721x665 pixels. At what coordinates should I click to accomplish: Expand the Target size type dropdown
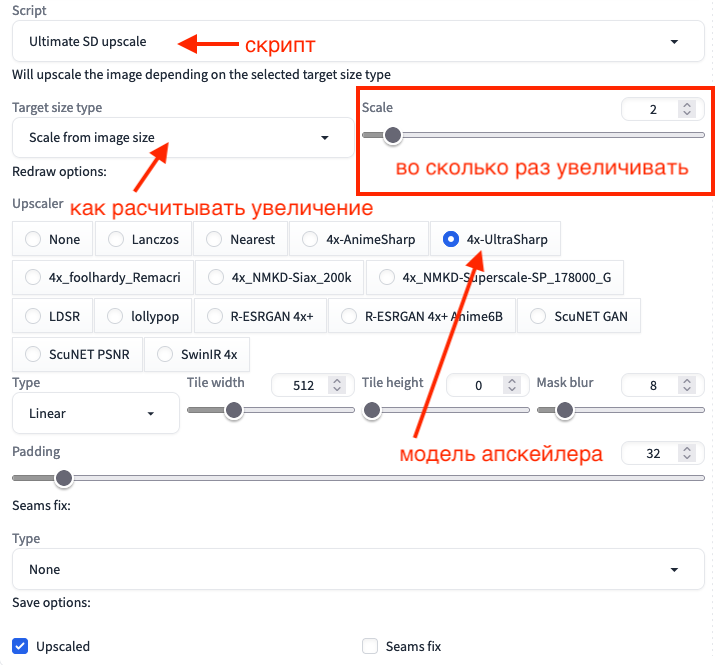(182, 138)
